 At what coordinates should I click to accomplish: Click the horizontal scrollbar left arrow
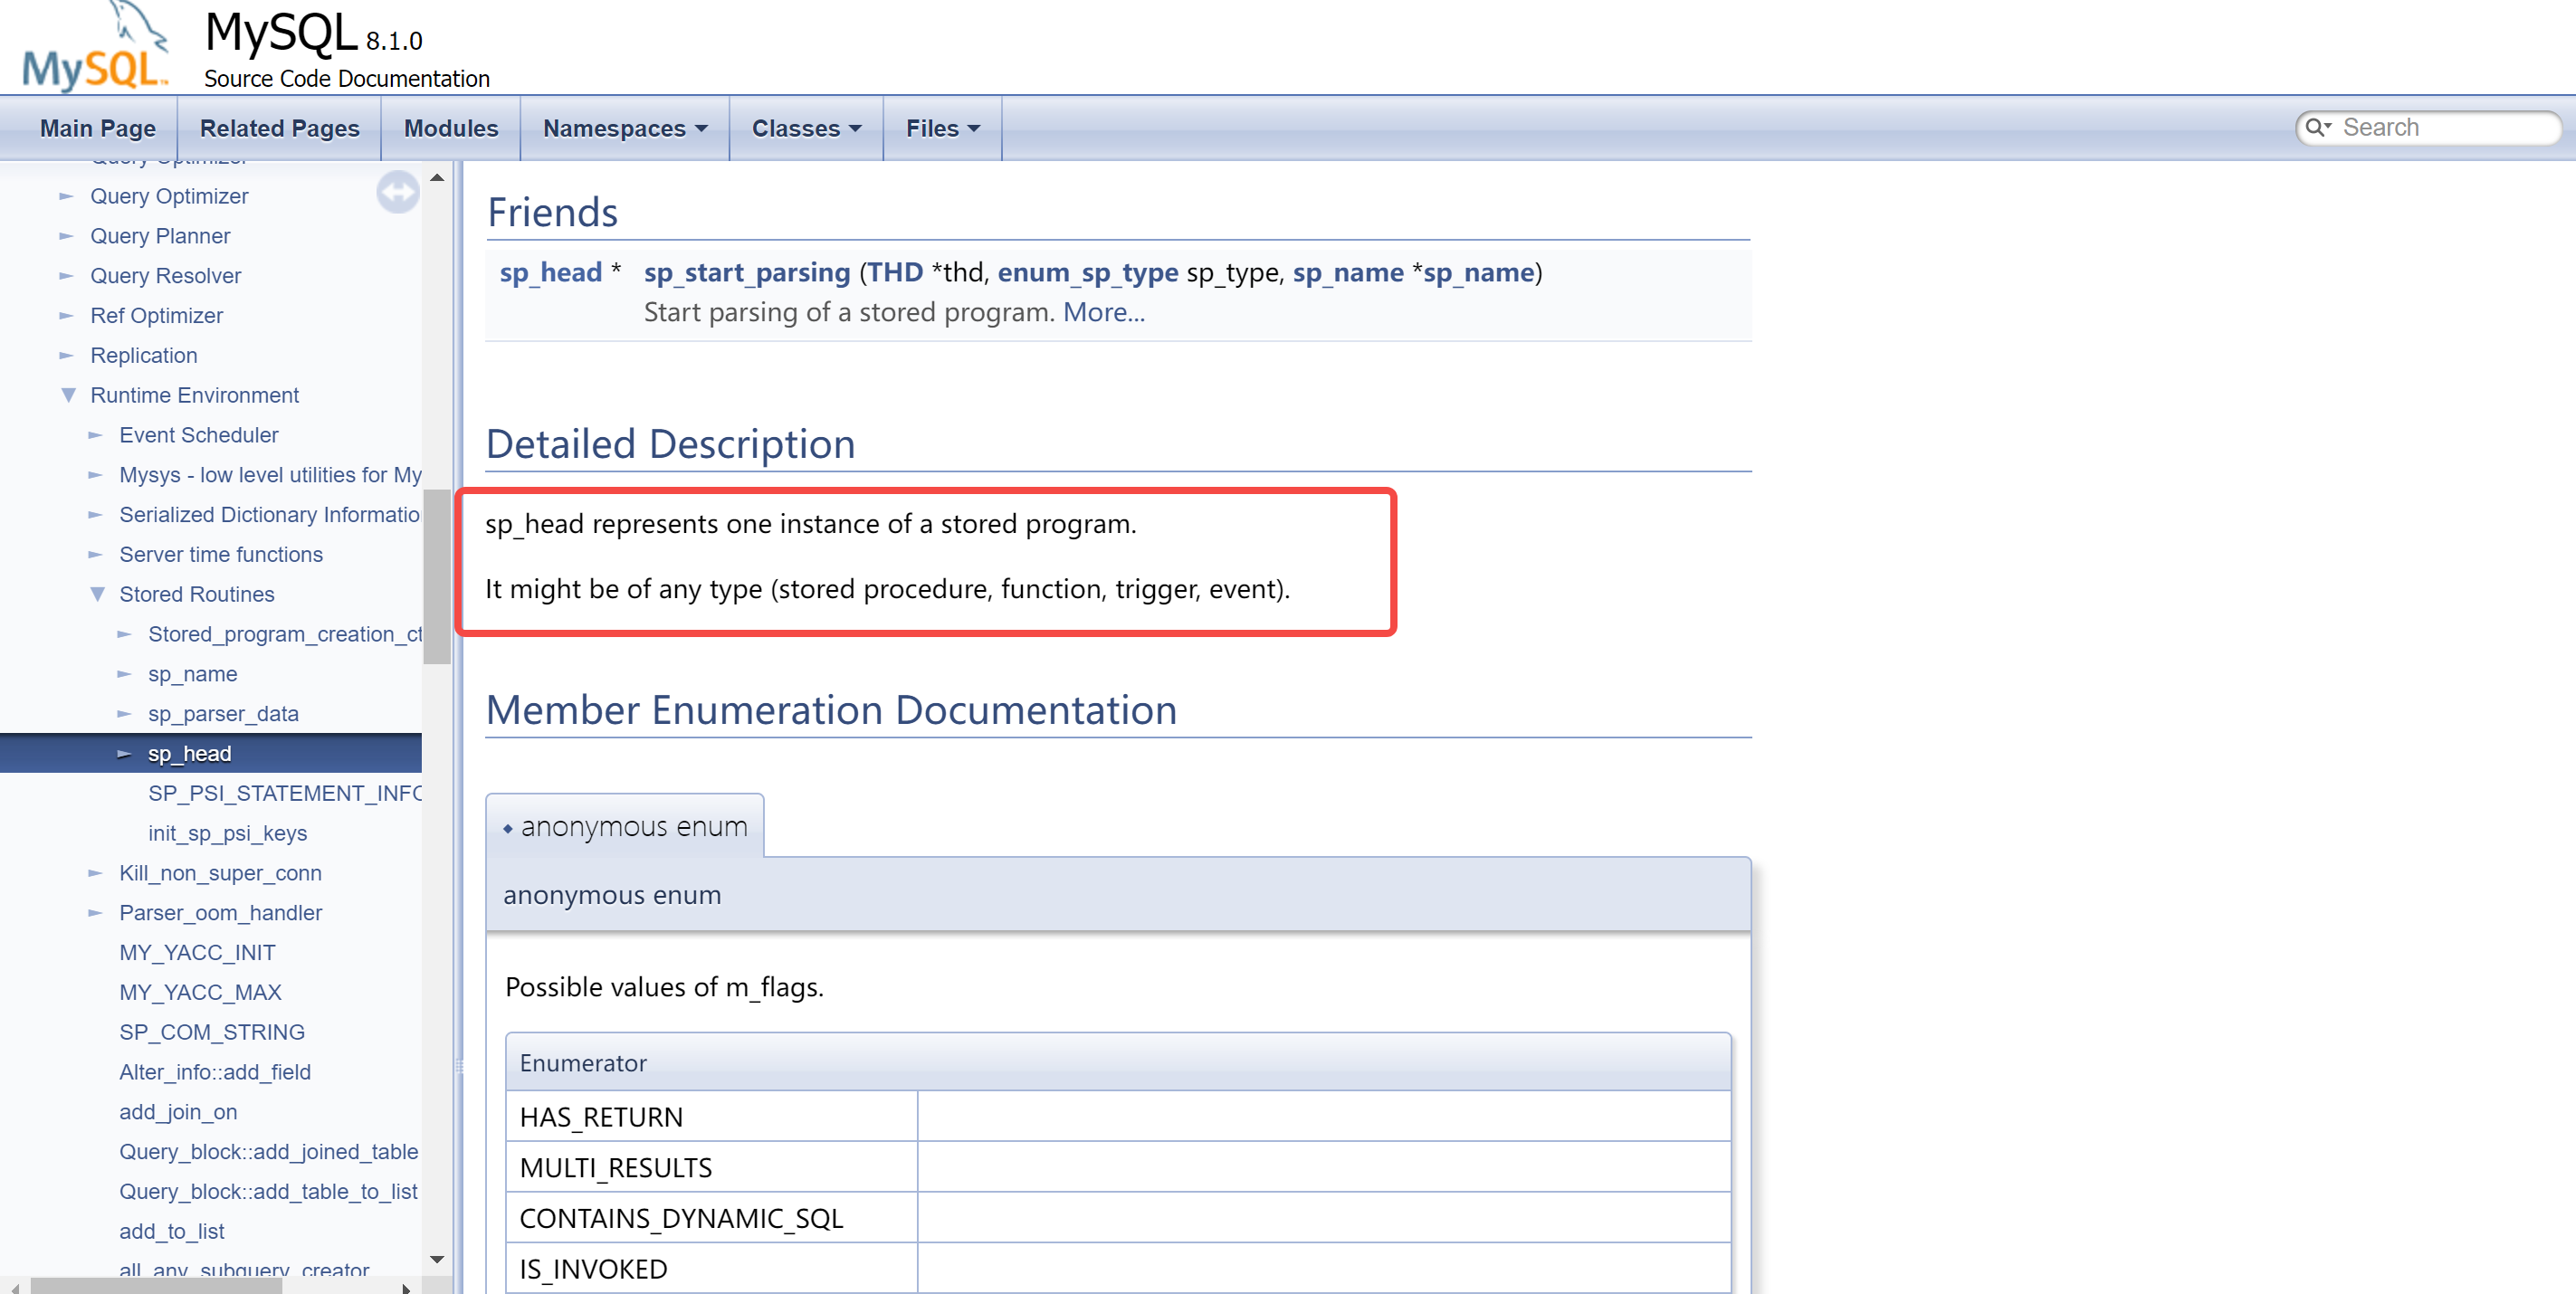tap(15, 1288)
